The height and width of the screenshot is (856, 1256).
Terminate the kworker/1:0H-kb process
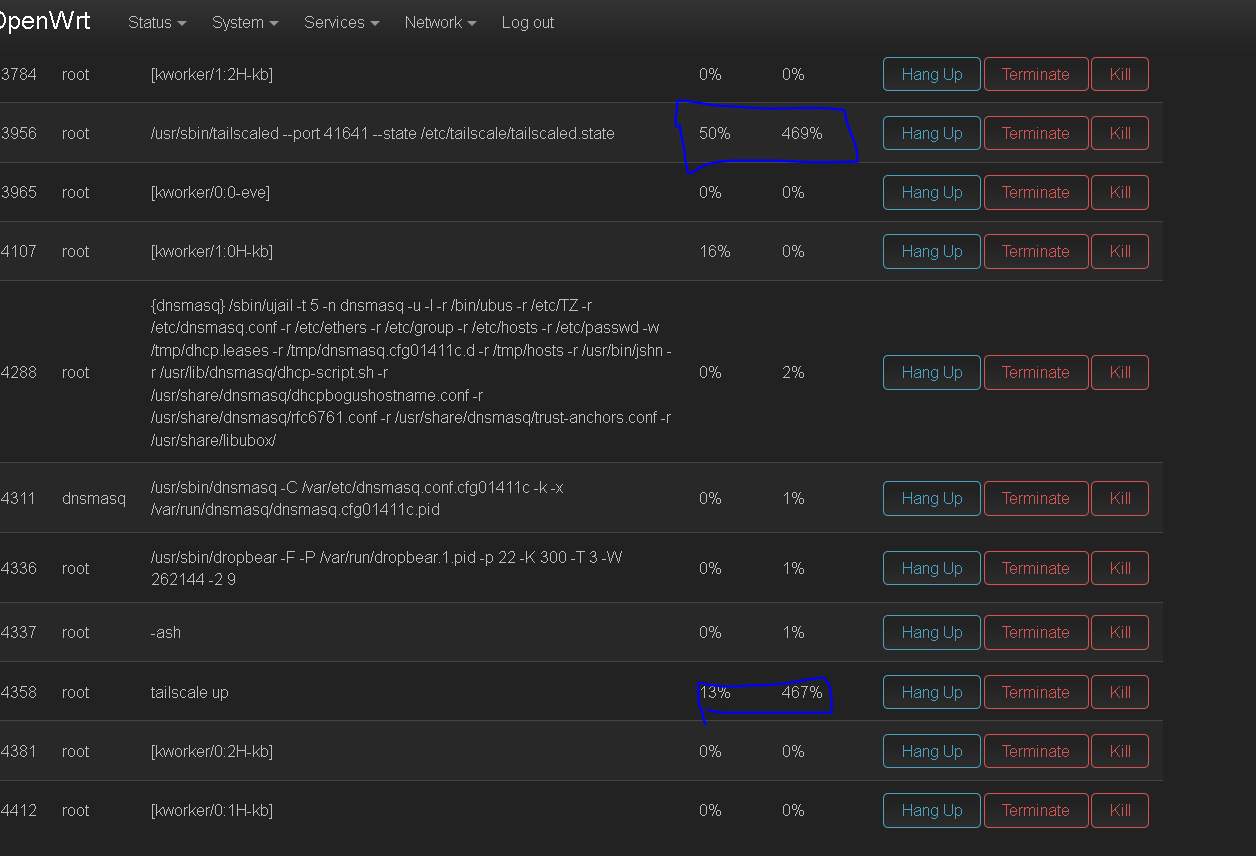[x=1036, y=251]
